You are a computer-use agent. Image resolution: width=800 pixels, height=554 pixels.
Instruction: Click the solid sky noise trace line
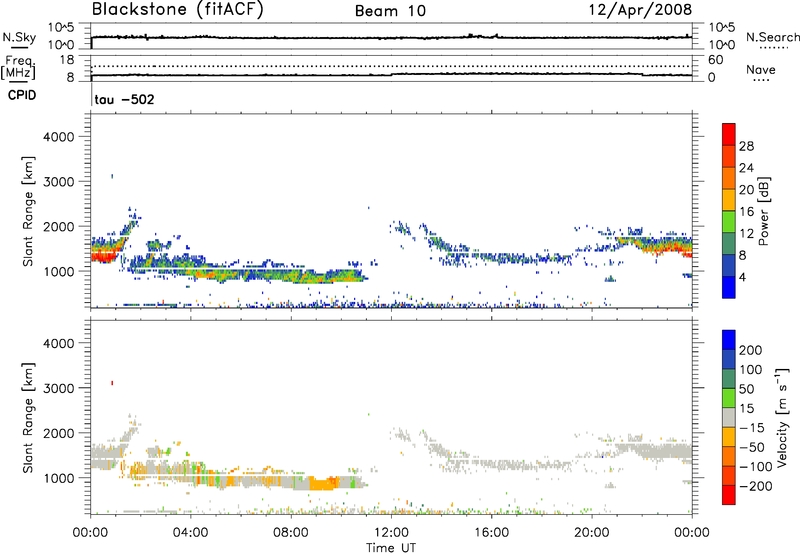tap(391, 38)
